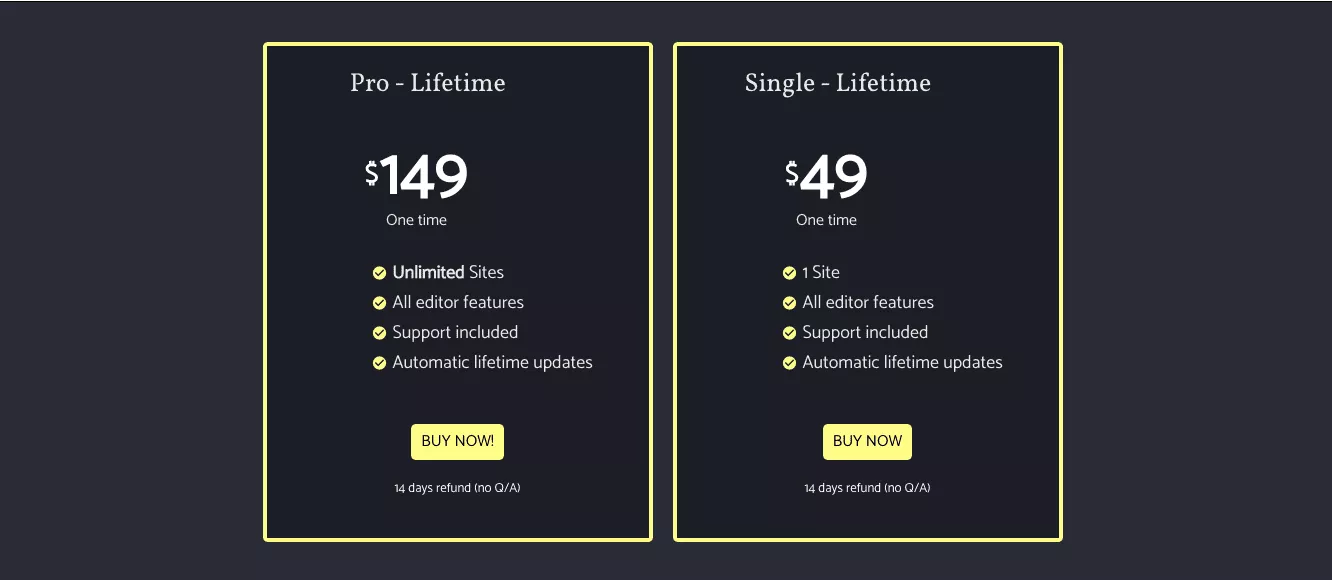Click the Single plan 14 days refund note
The width and height of the screenshot is (1332, 580).
click(867, 488)
